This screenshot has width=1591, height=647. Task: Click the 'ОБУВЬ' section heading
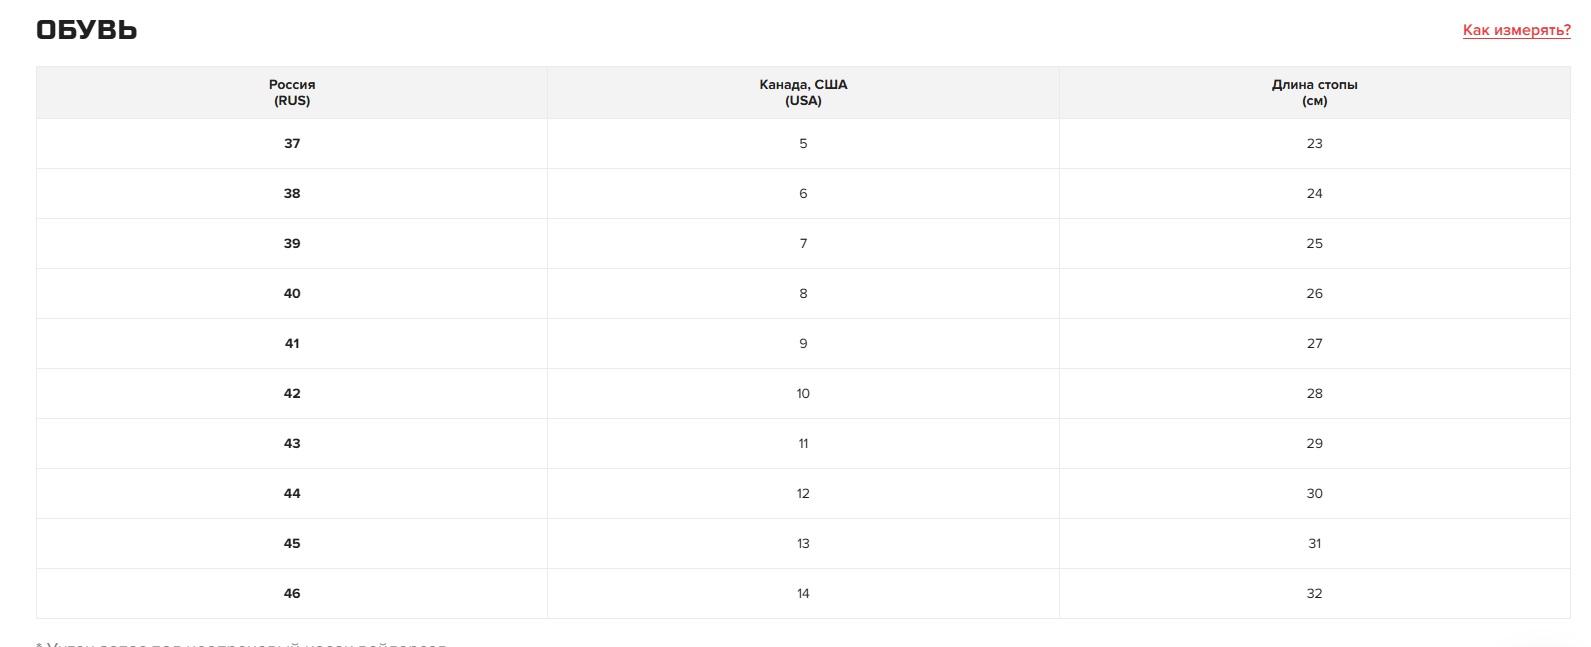(87, 30)
